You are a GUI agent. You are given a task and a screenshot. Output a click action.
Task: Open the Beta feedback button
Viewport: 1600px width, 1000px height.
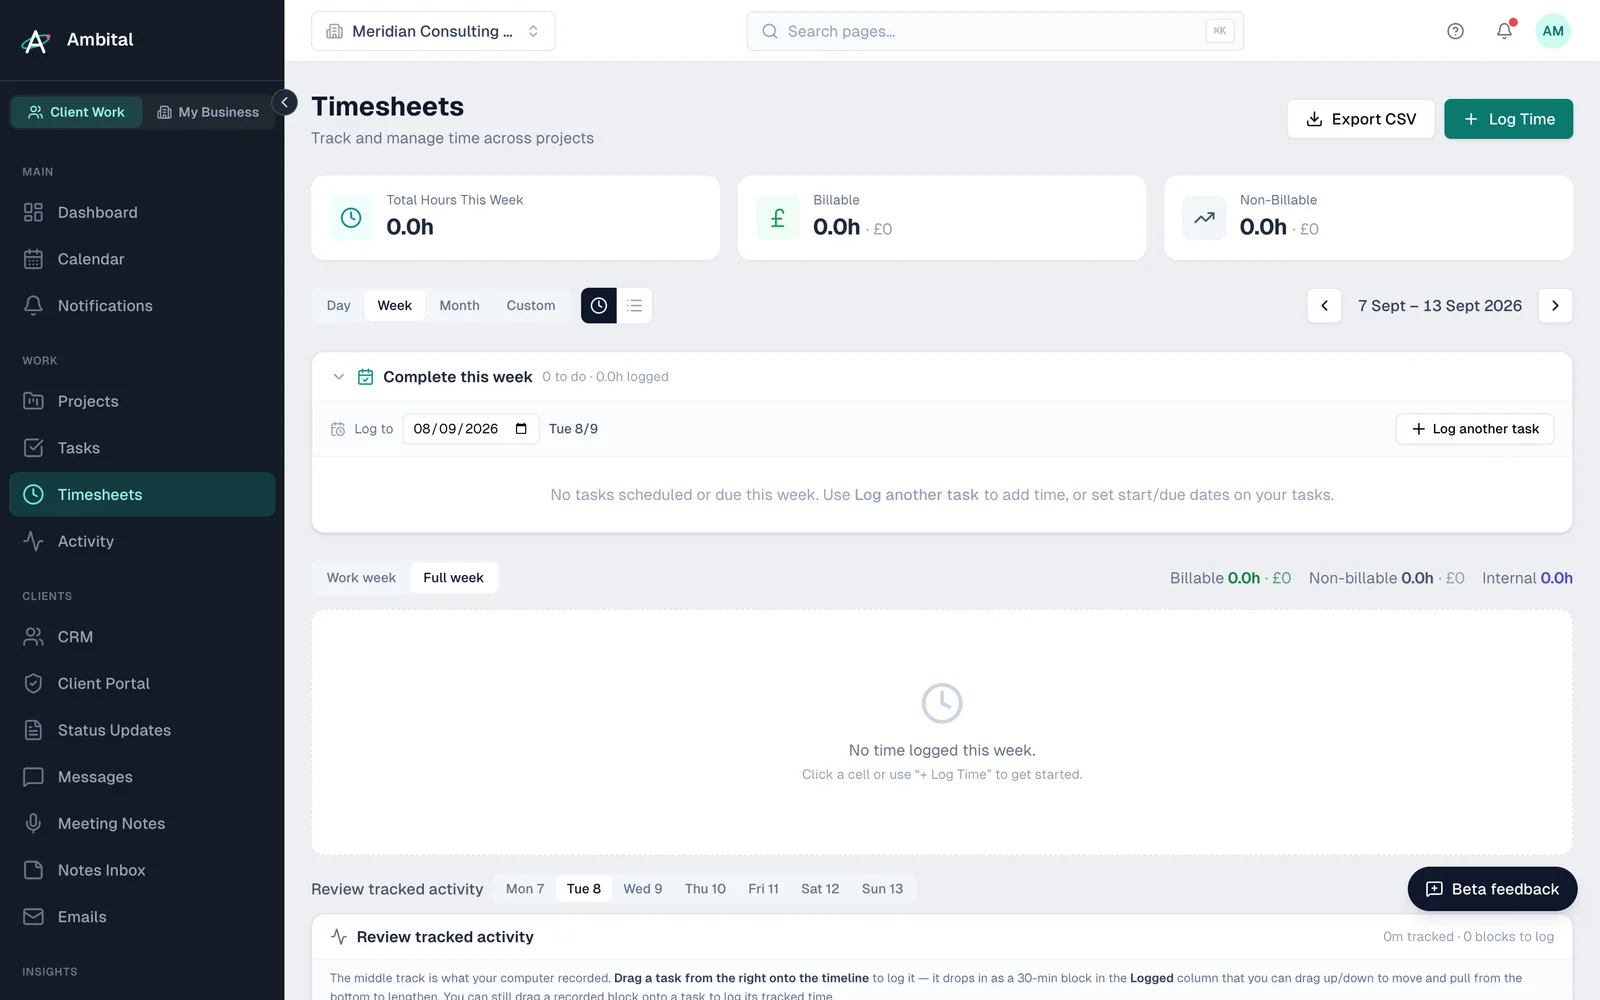pyautogui.click(x=1492, y=889)
